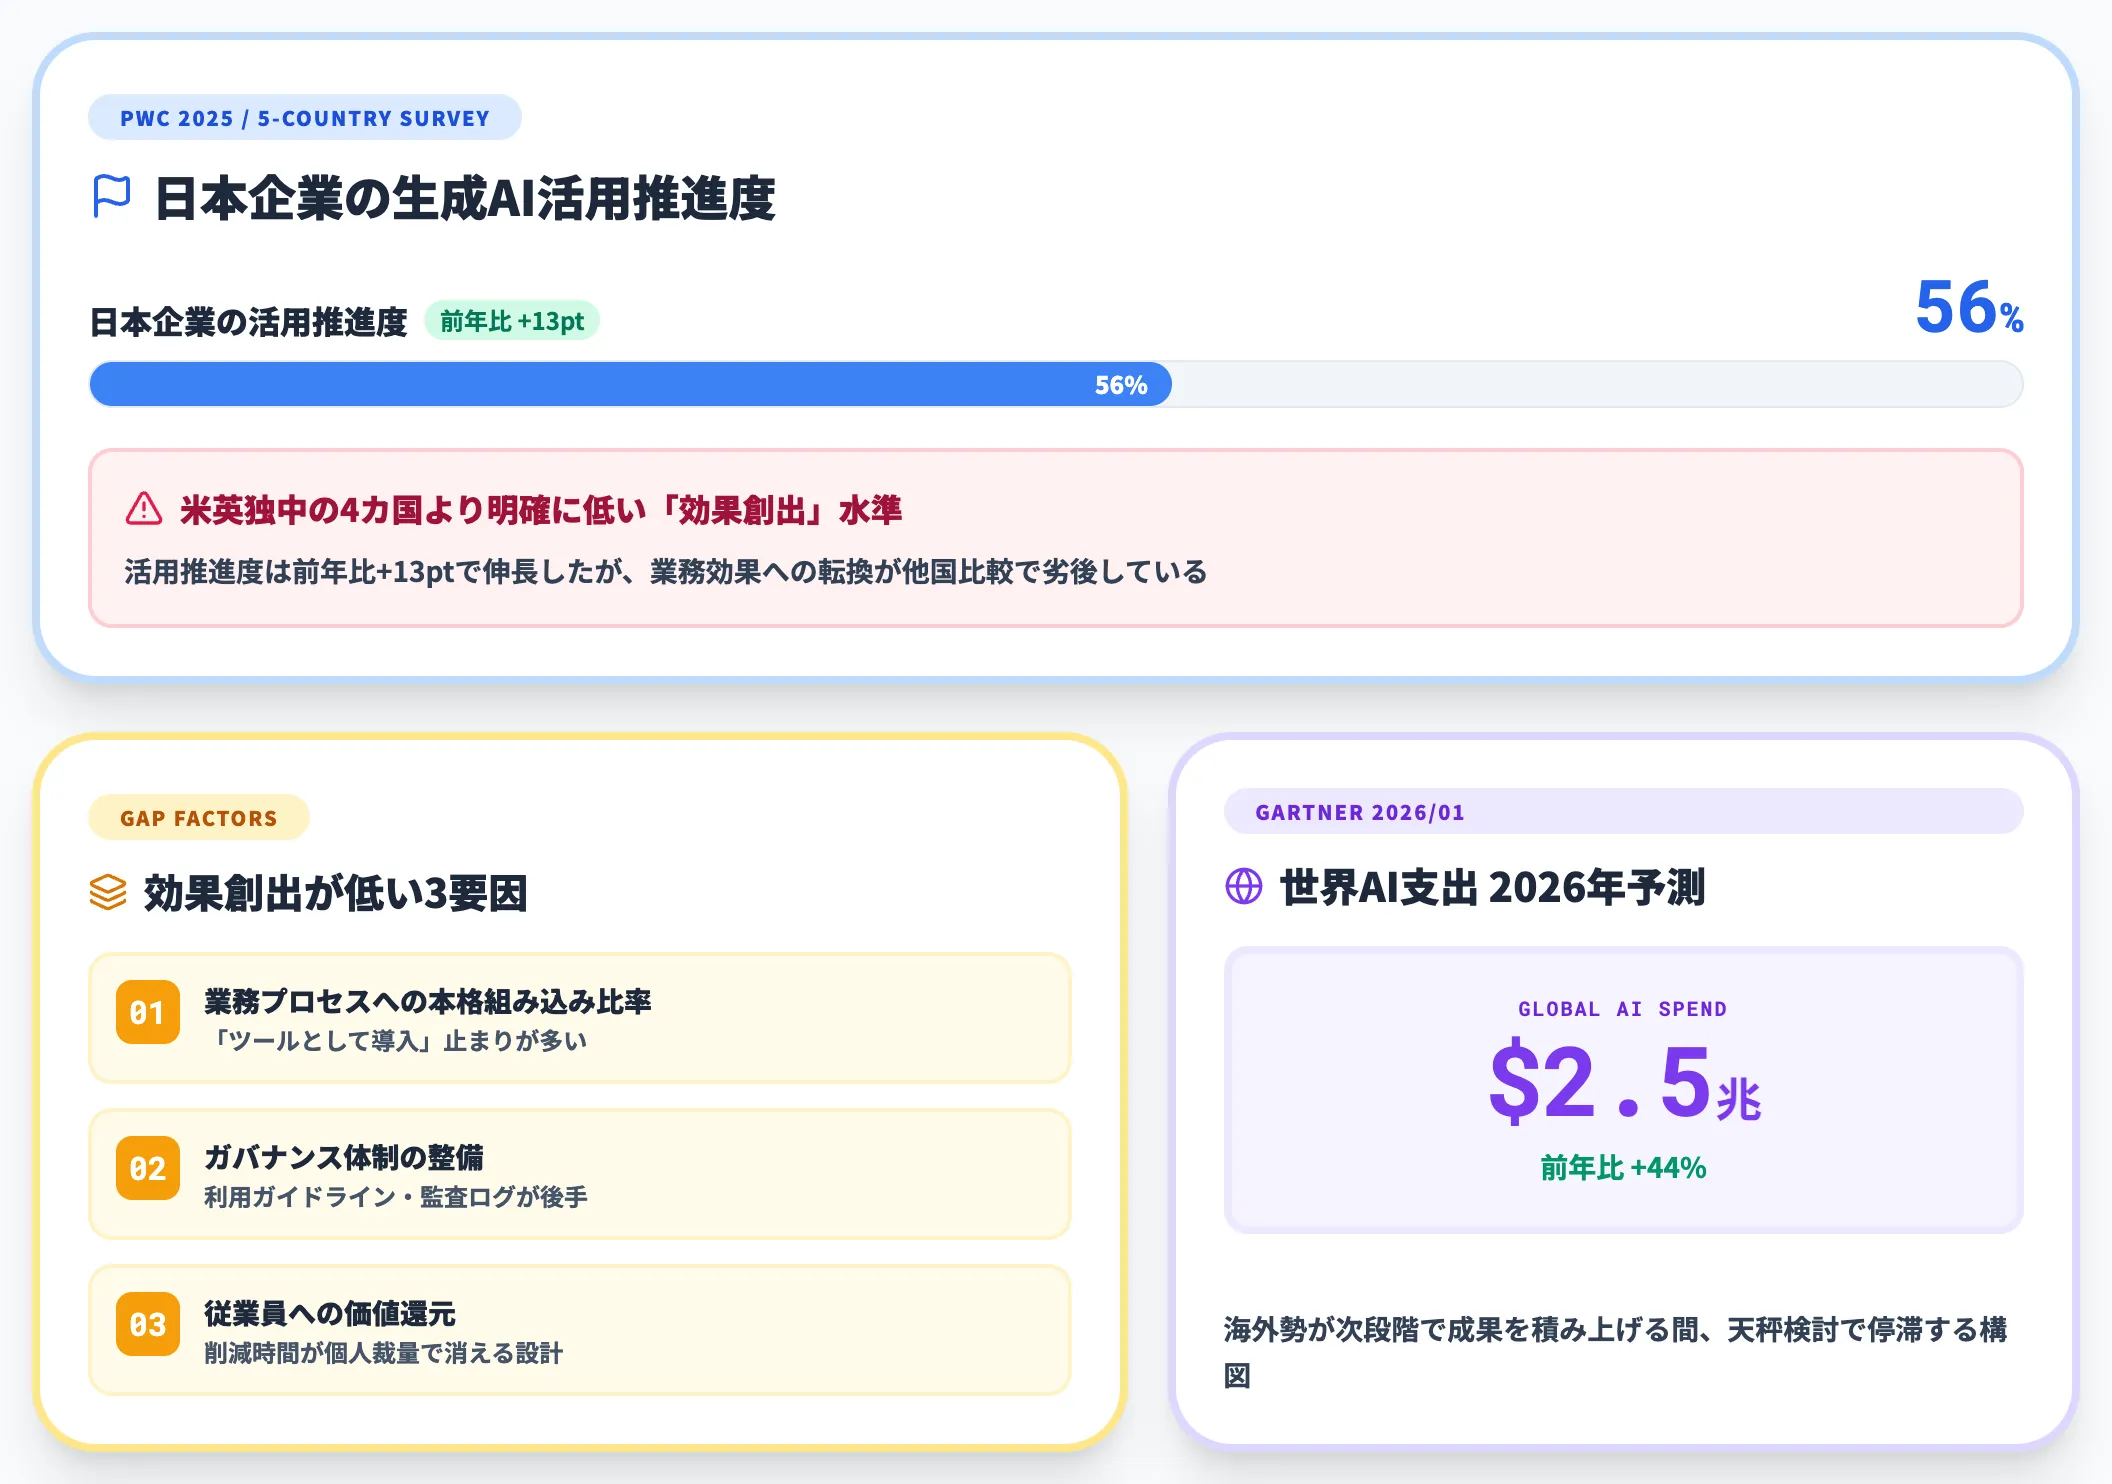Click the subtext 利用ガイドライン・監査ログが後手
This screenshot has height=1484, width=2112.
click(x=396, y=1197)
